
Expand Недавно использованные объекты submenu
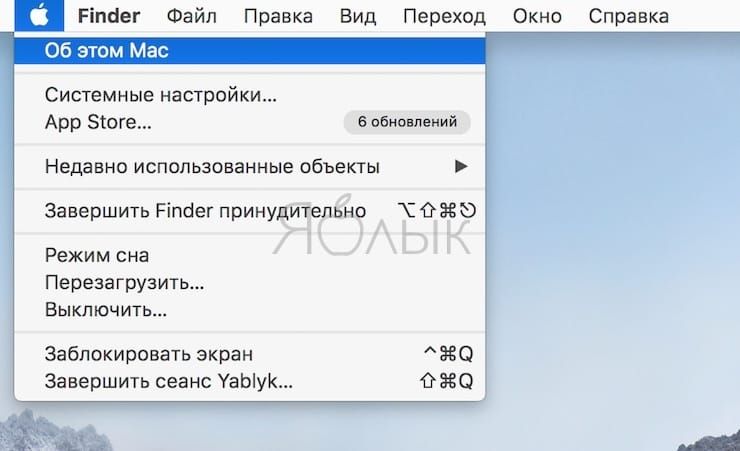pyautogui.click(x=250, y=167)
